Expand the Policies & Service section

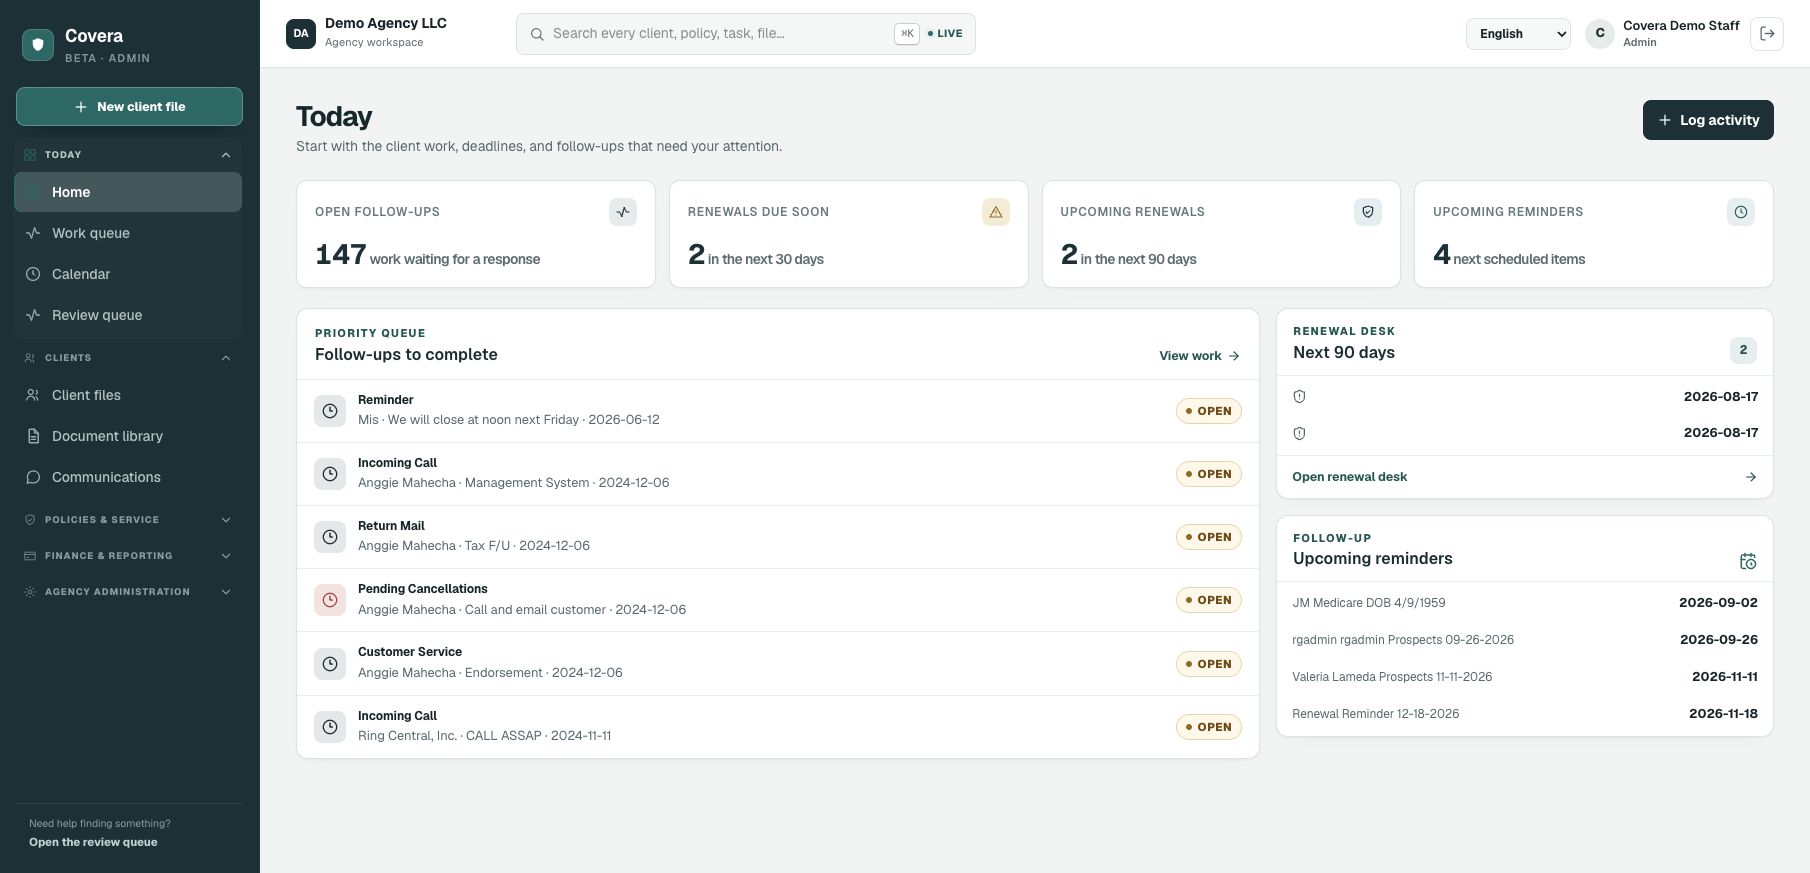pyautogui.click(x=128, y=520)
